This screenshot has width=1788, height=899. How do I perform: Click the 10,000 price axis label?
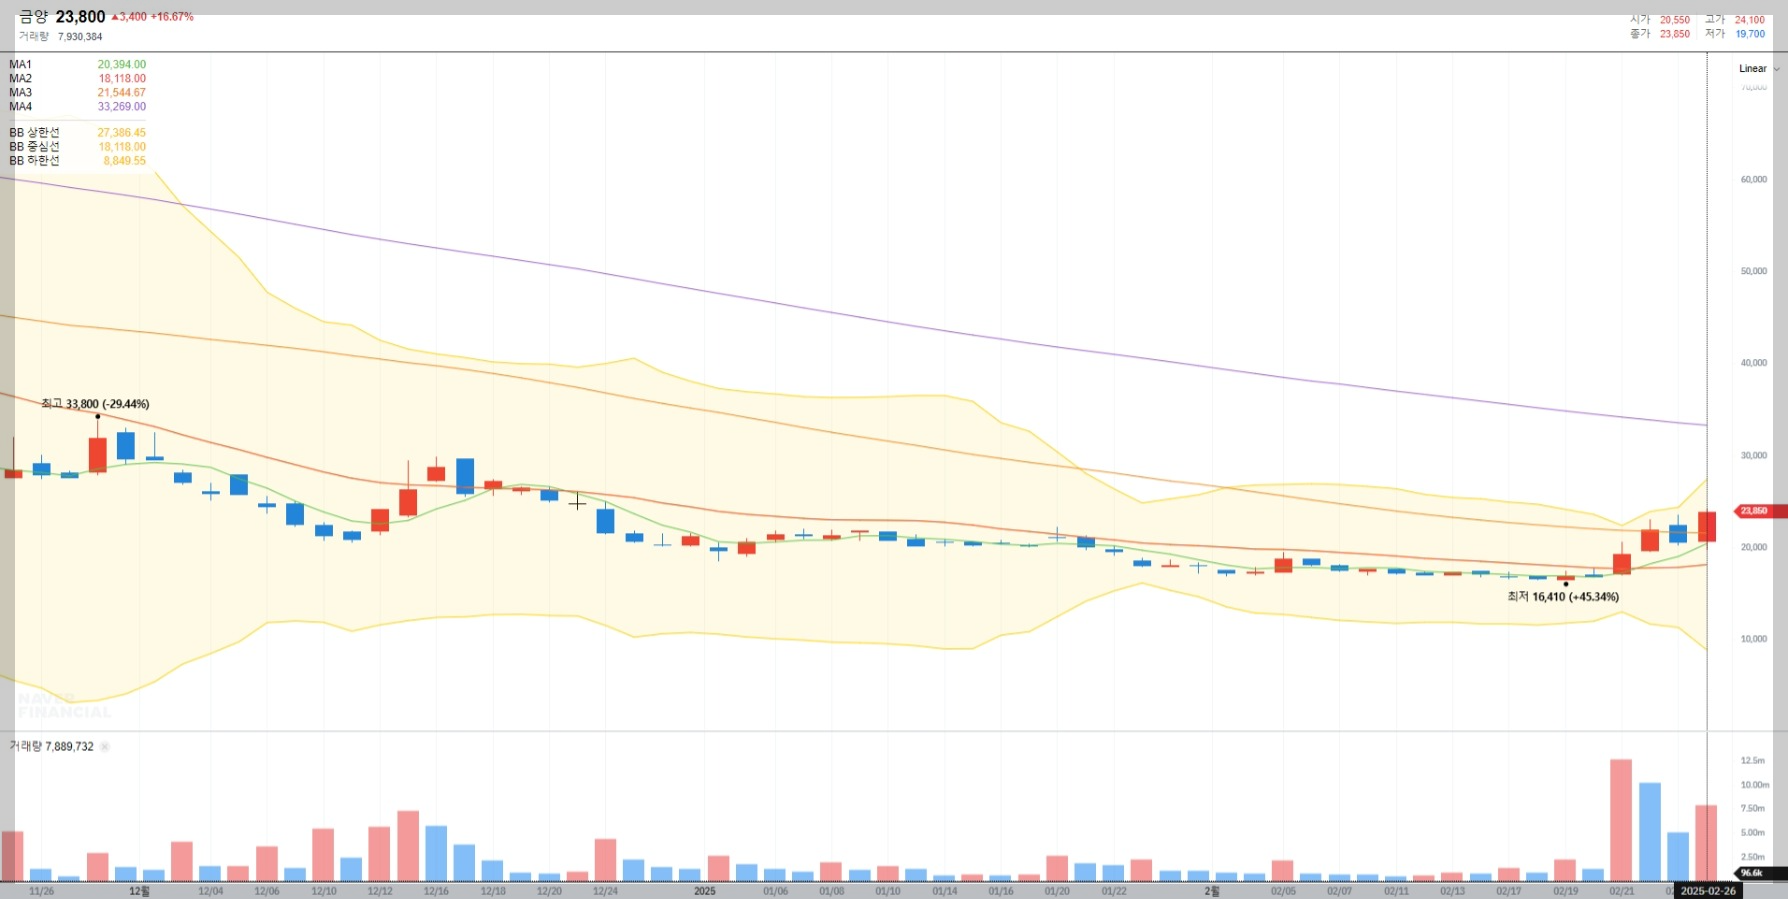click(1754, 639)
